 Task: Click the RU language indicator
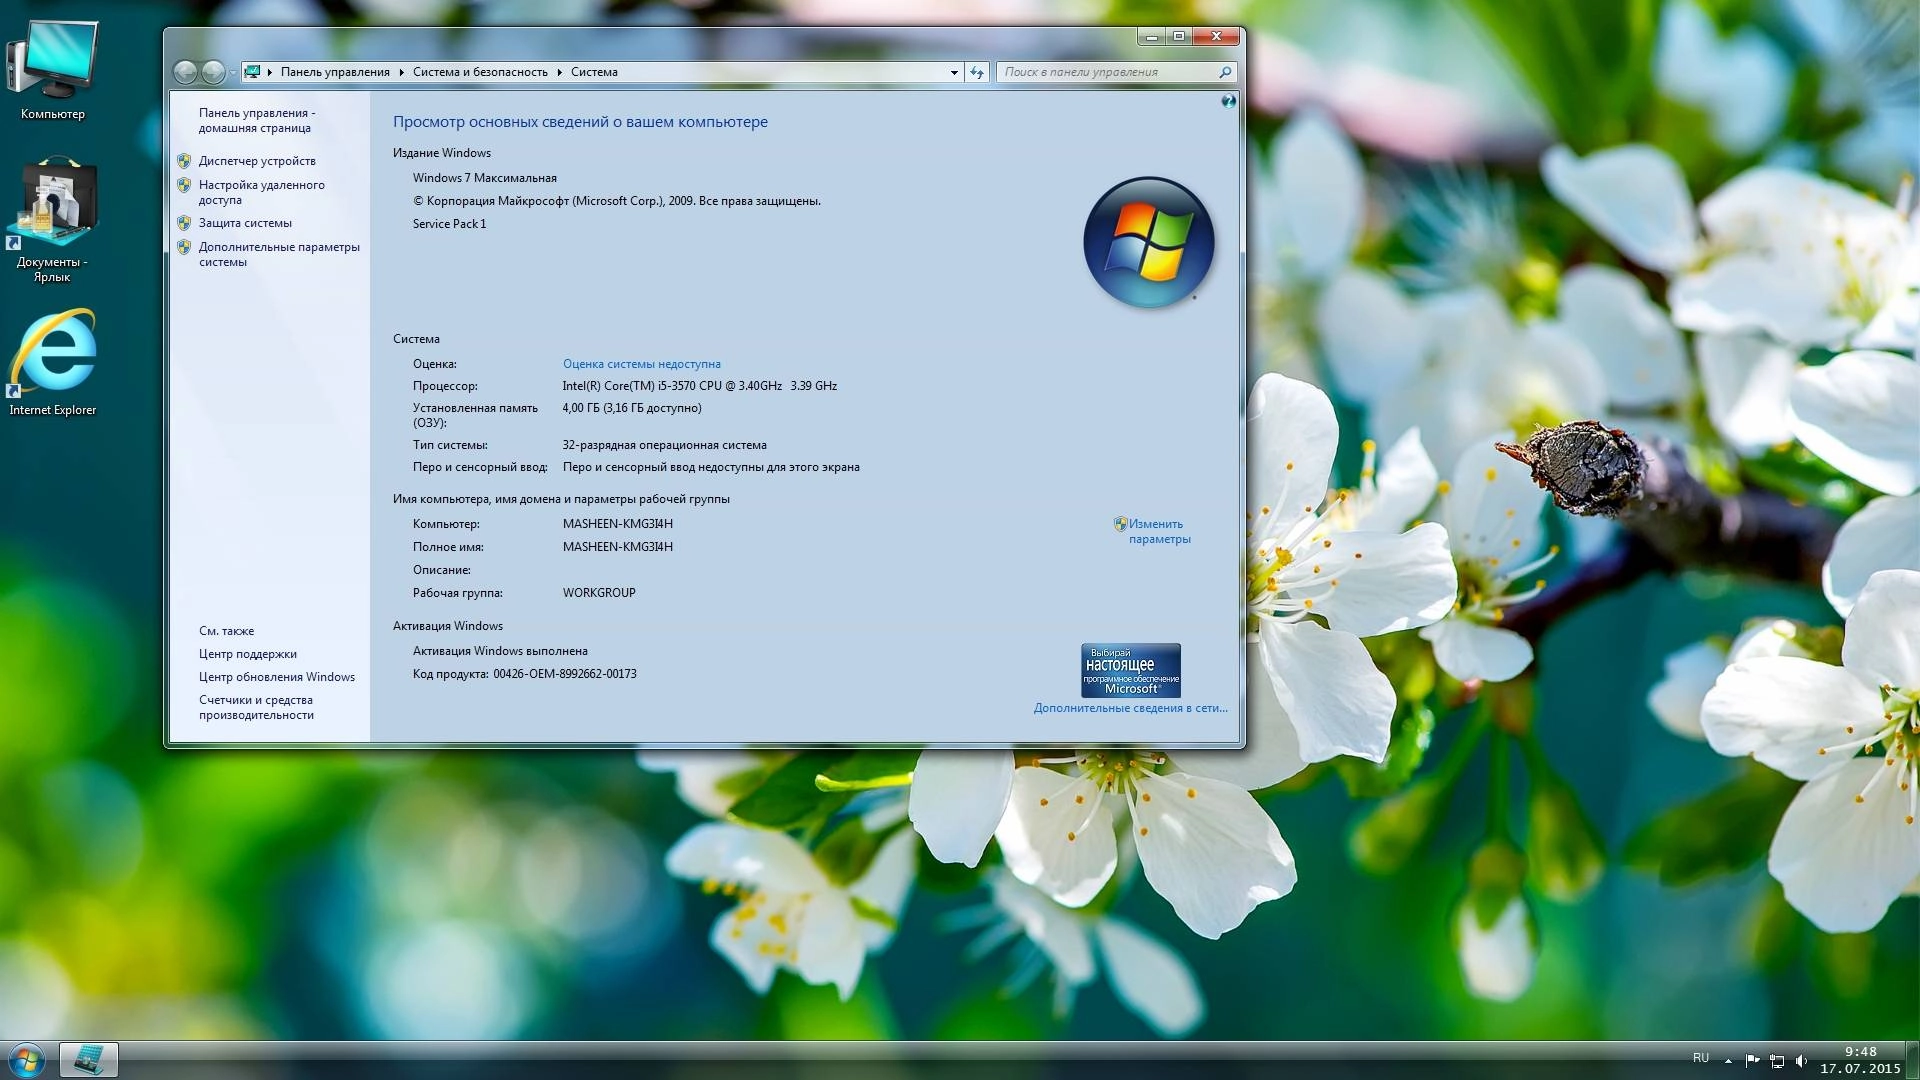pos(1701,1058)
